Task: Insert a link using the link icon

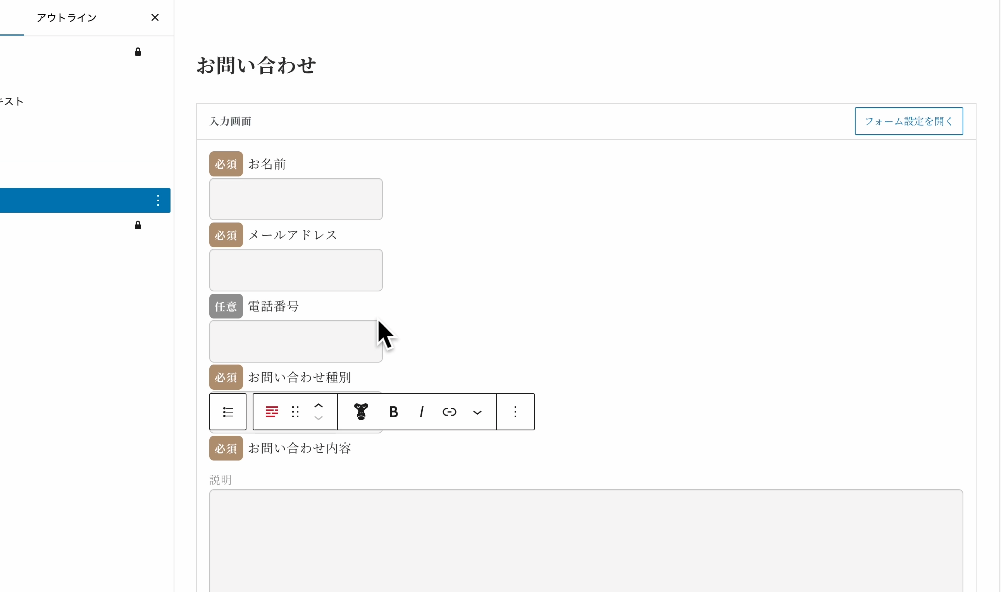Action: [449, 411]
